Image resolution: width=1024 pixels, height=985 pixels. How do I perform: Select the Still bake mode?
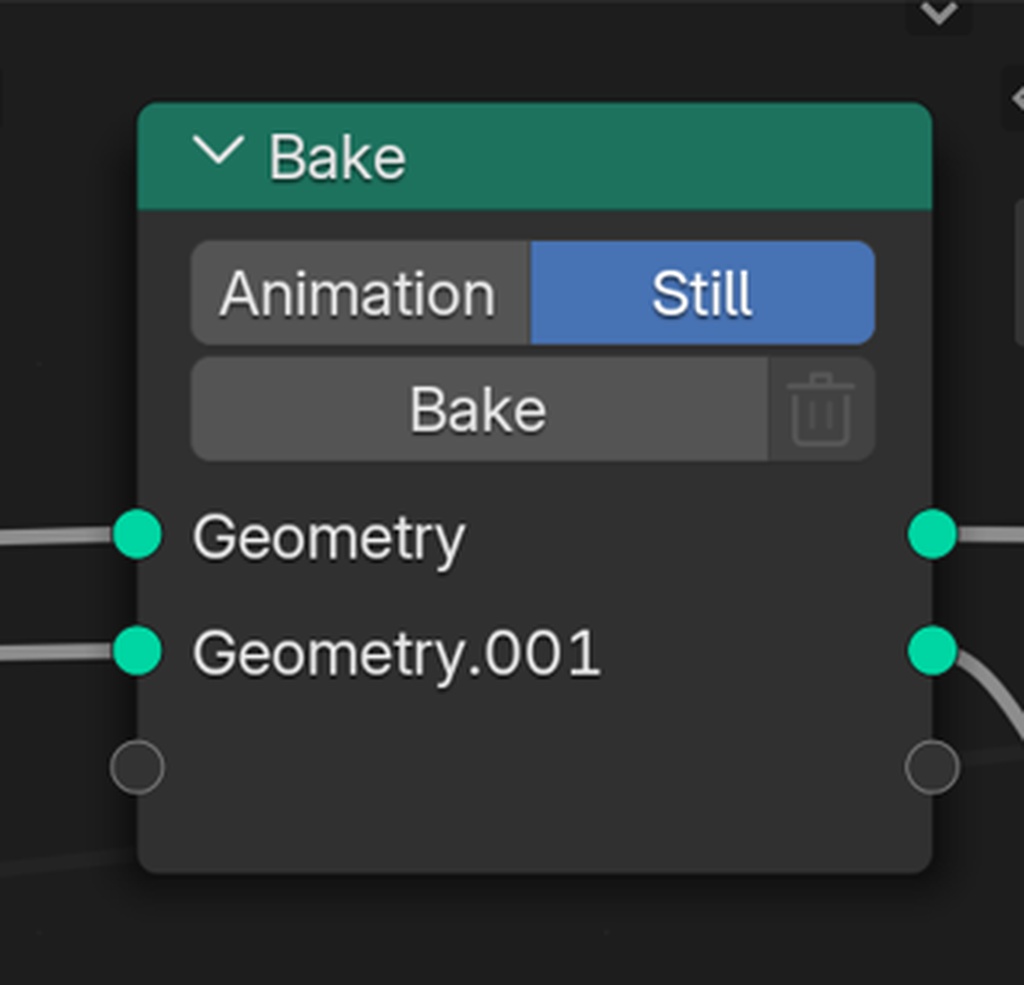[x=702, y=294]
